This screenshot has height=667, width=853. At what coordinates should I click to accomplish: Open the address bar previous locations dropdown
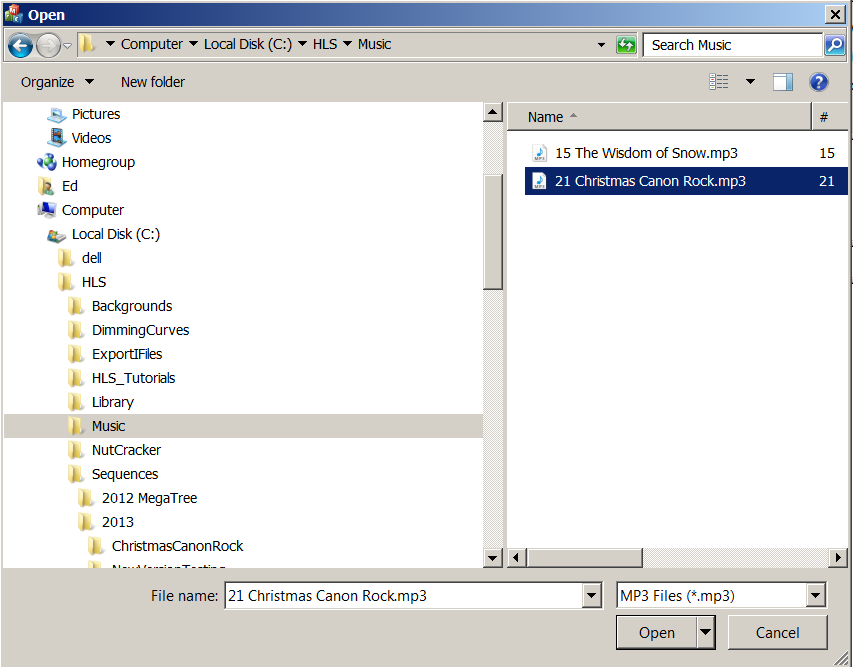tap(601, 45)
